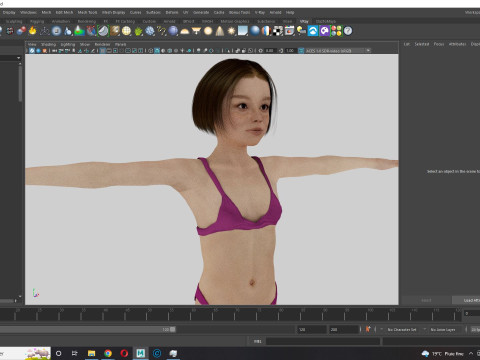Open the viewport Lighting menu
Viewport: 480px width, 360px height.
pos(68,44)
